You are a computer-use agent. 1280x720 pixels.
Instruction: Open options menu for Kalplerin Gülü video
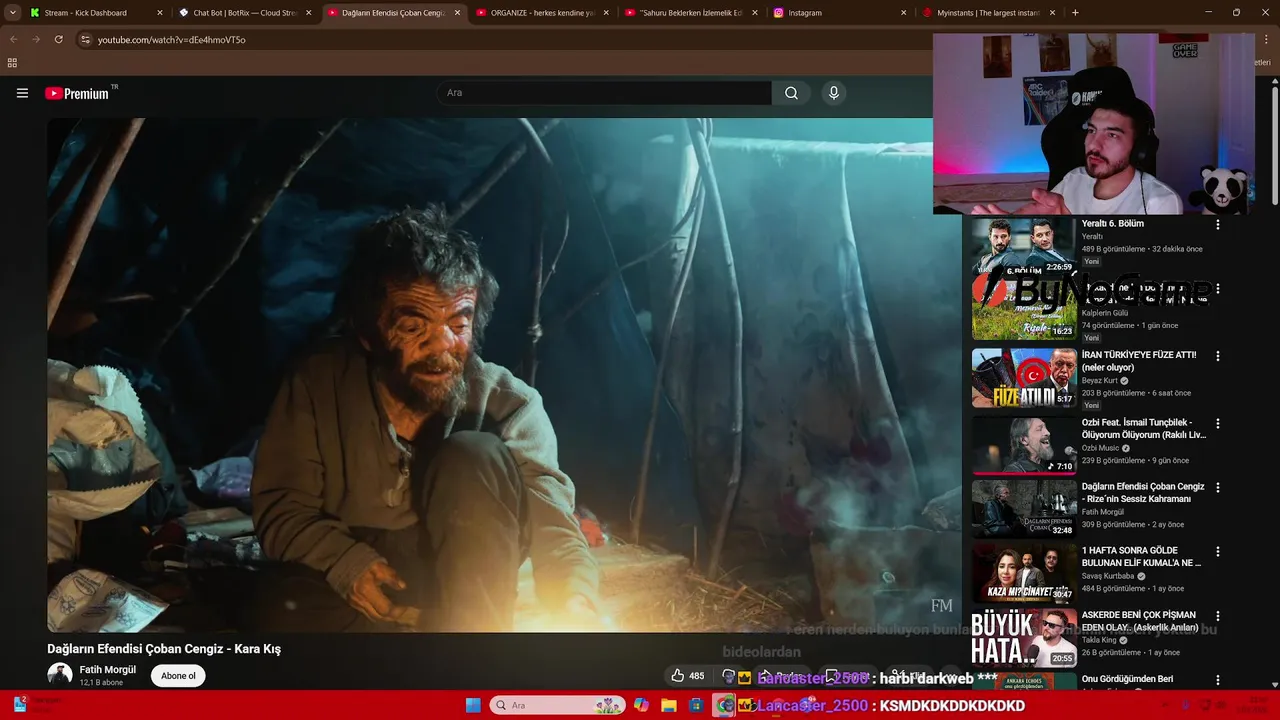[1217, 289]
